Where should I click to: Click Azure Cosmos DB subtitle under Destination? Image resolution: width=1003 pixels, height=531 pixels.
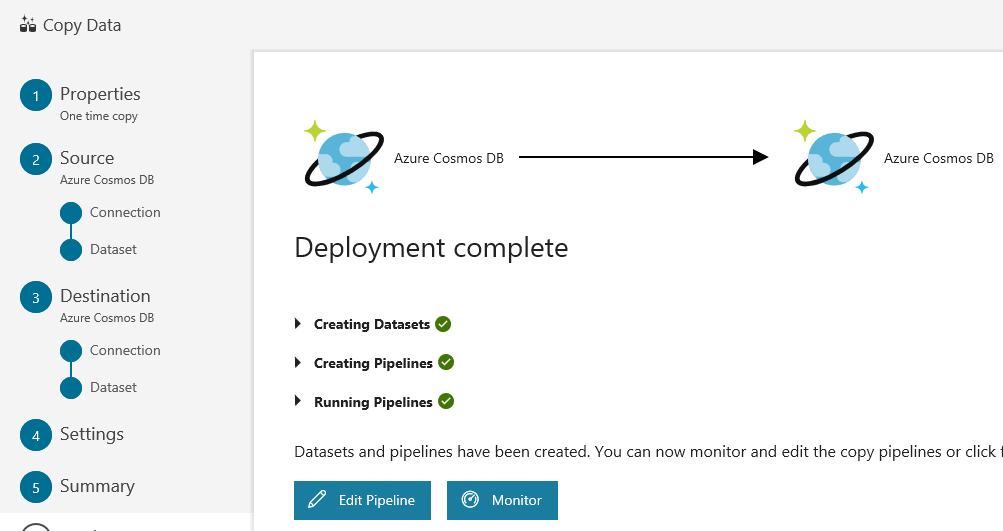click(x=107, y=318)
